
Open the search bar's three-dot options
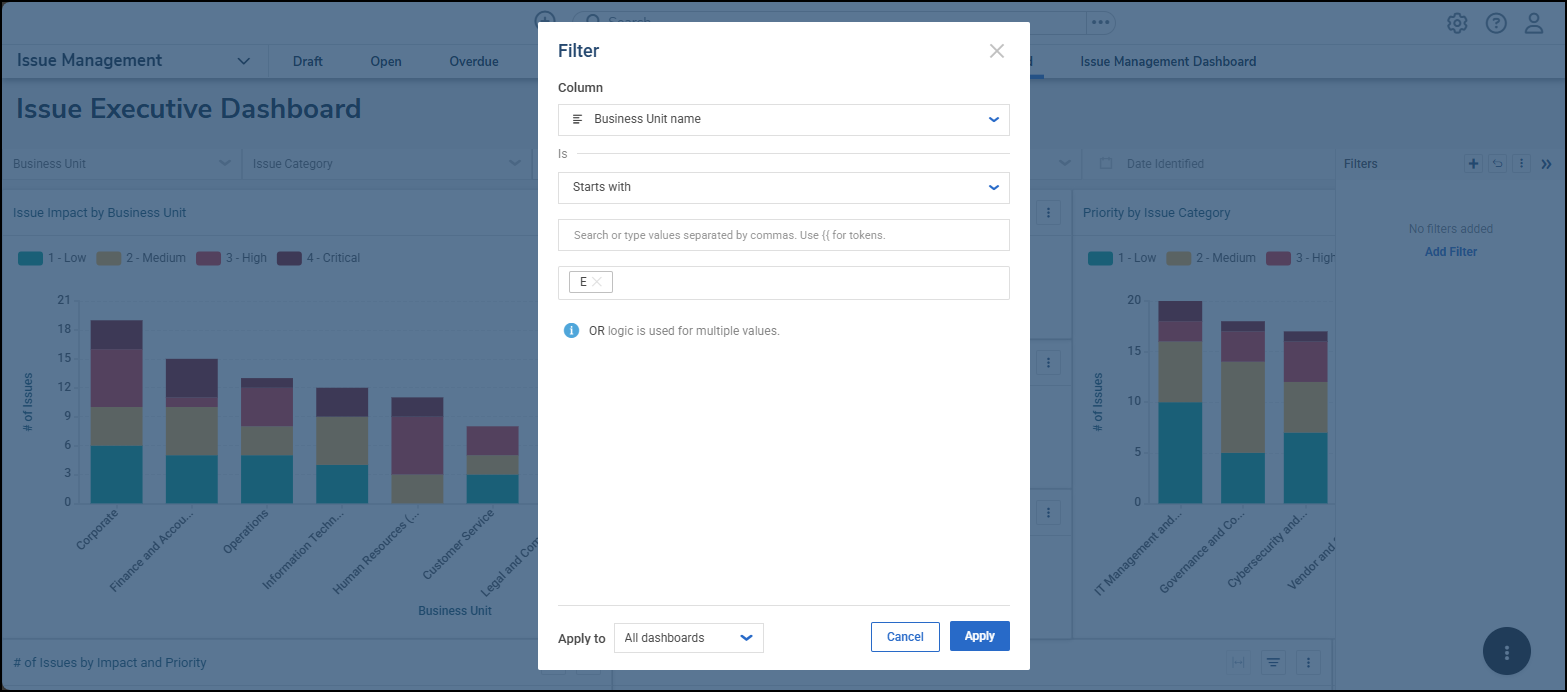click(x=1100, y=22)
